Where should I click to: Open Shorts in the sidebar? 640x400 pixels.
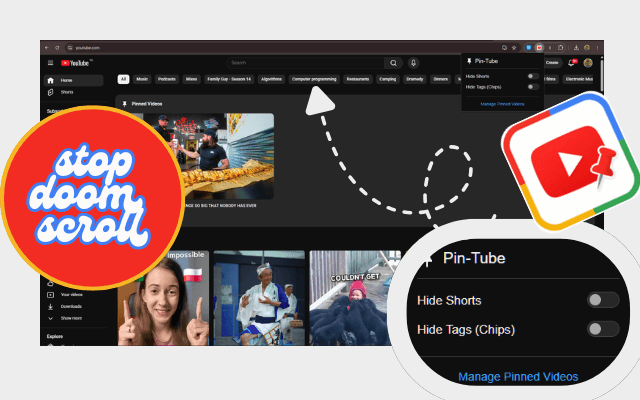click(73, 92)
